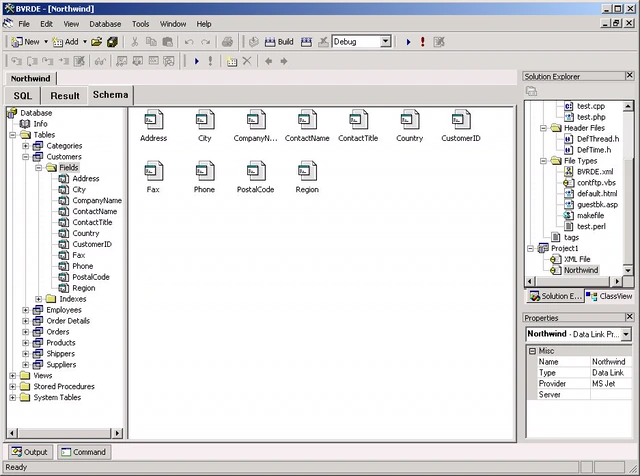Open the Command panel button
The width and height of the screenshot is (640, 476).
84,452
